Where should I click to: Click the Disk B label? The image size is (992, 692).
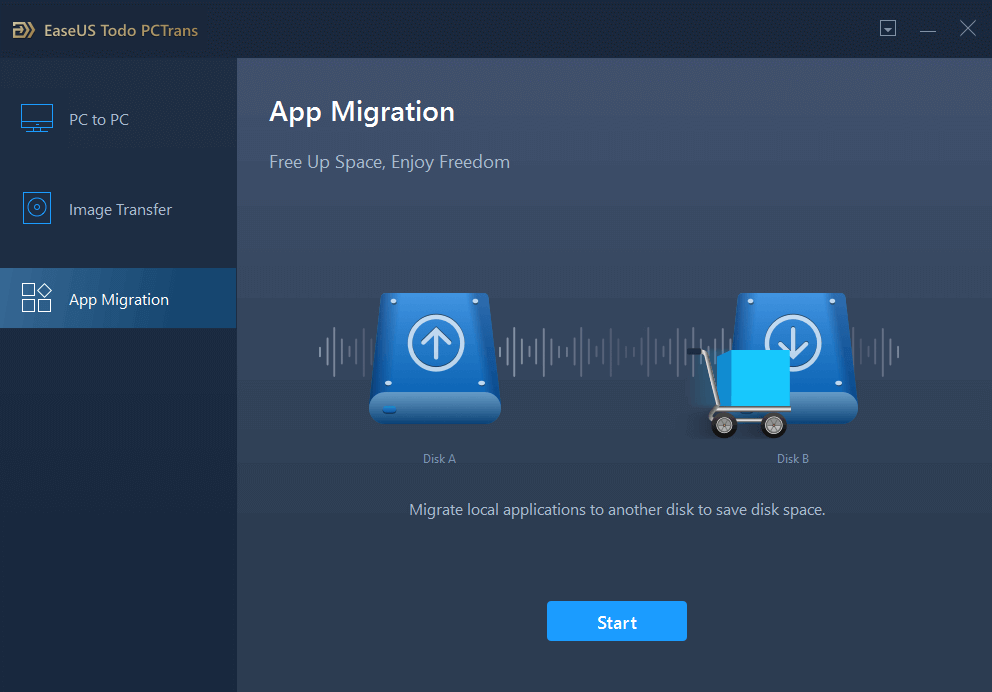click(793, 459)
